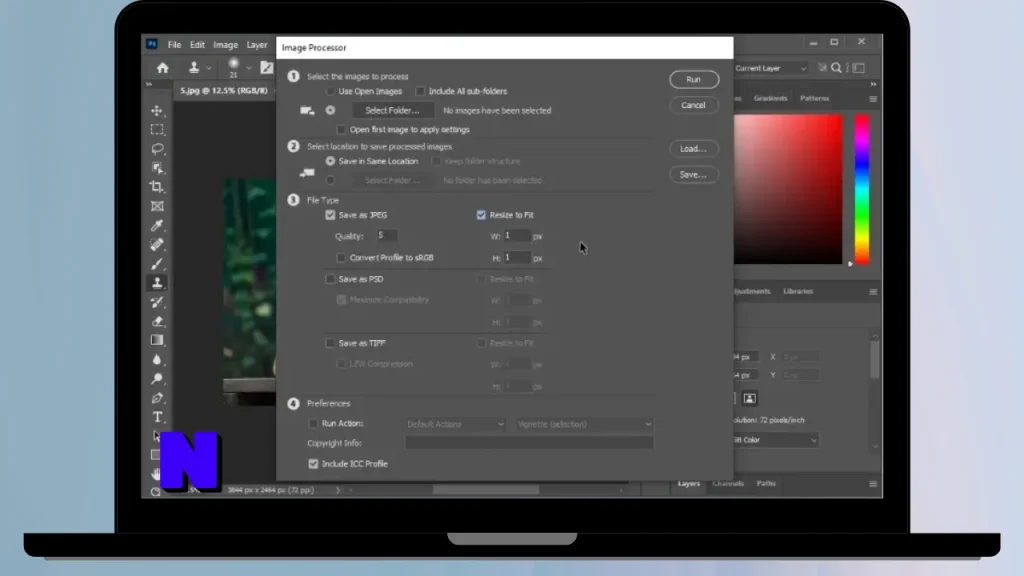Select the Clone Stamp tool in toolbar
Viewport: 1024px width, 576px height.
157,283
